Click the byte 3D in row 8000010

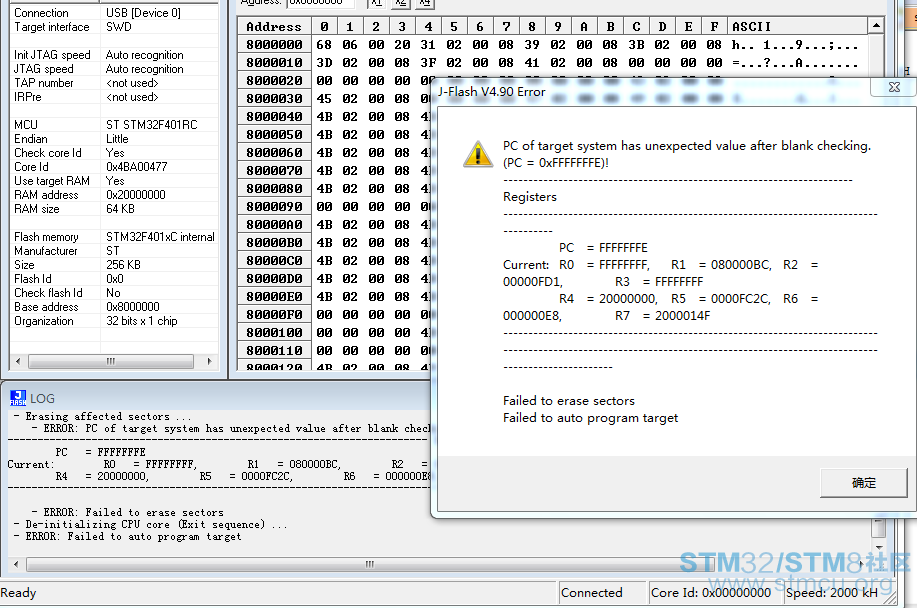tap(324, 63)
